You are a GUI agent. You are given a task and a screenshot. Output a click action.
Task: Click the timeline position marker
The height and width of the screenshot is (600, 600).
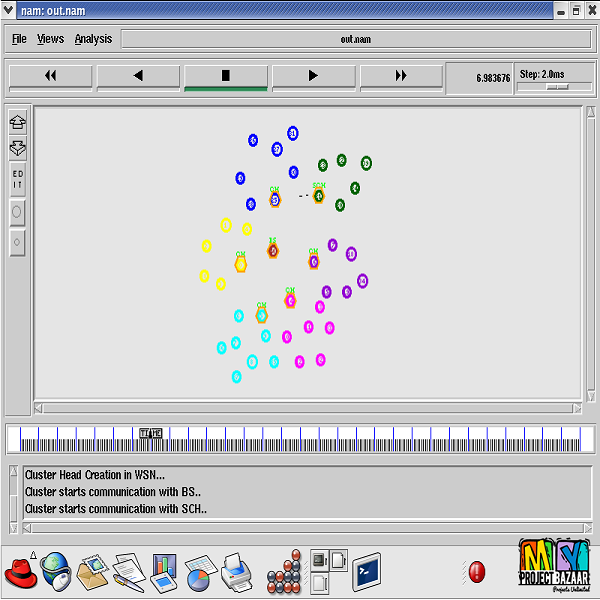[150, 433]
